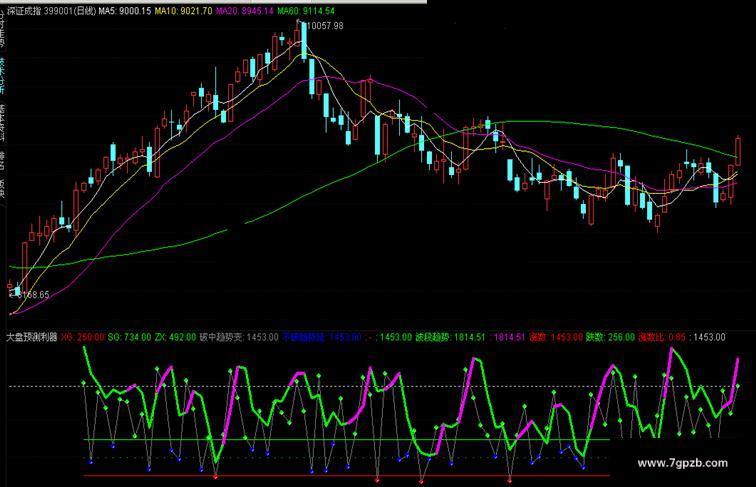Click the 大盘预测利器 indicator name
The height and width of the screenshot is (487, 756).
[32, 337]
